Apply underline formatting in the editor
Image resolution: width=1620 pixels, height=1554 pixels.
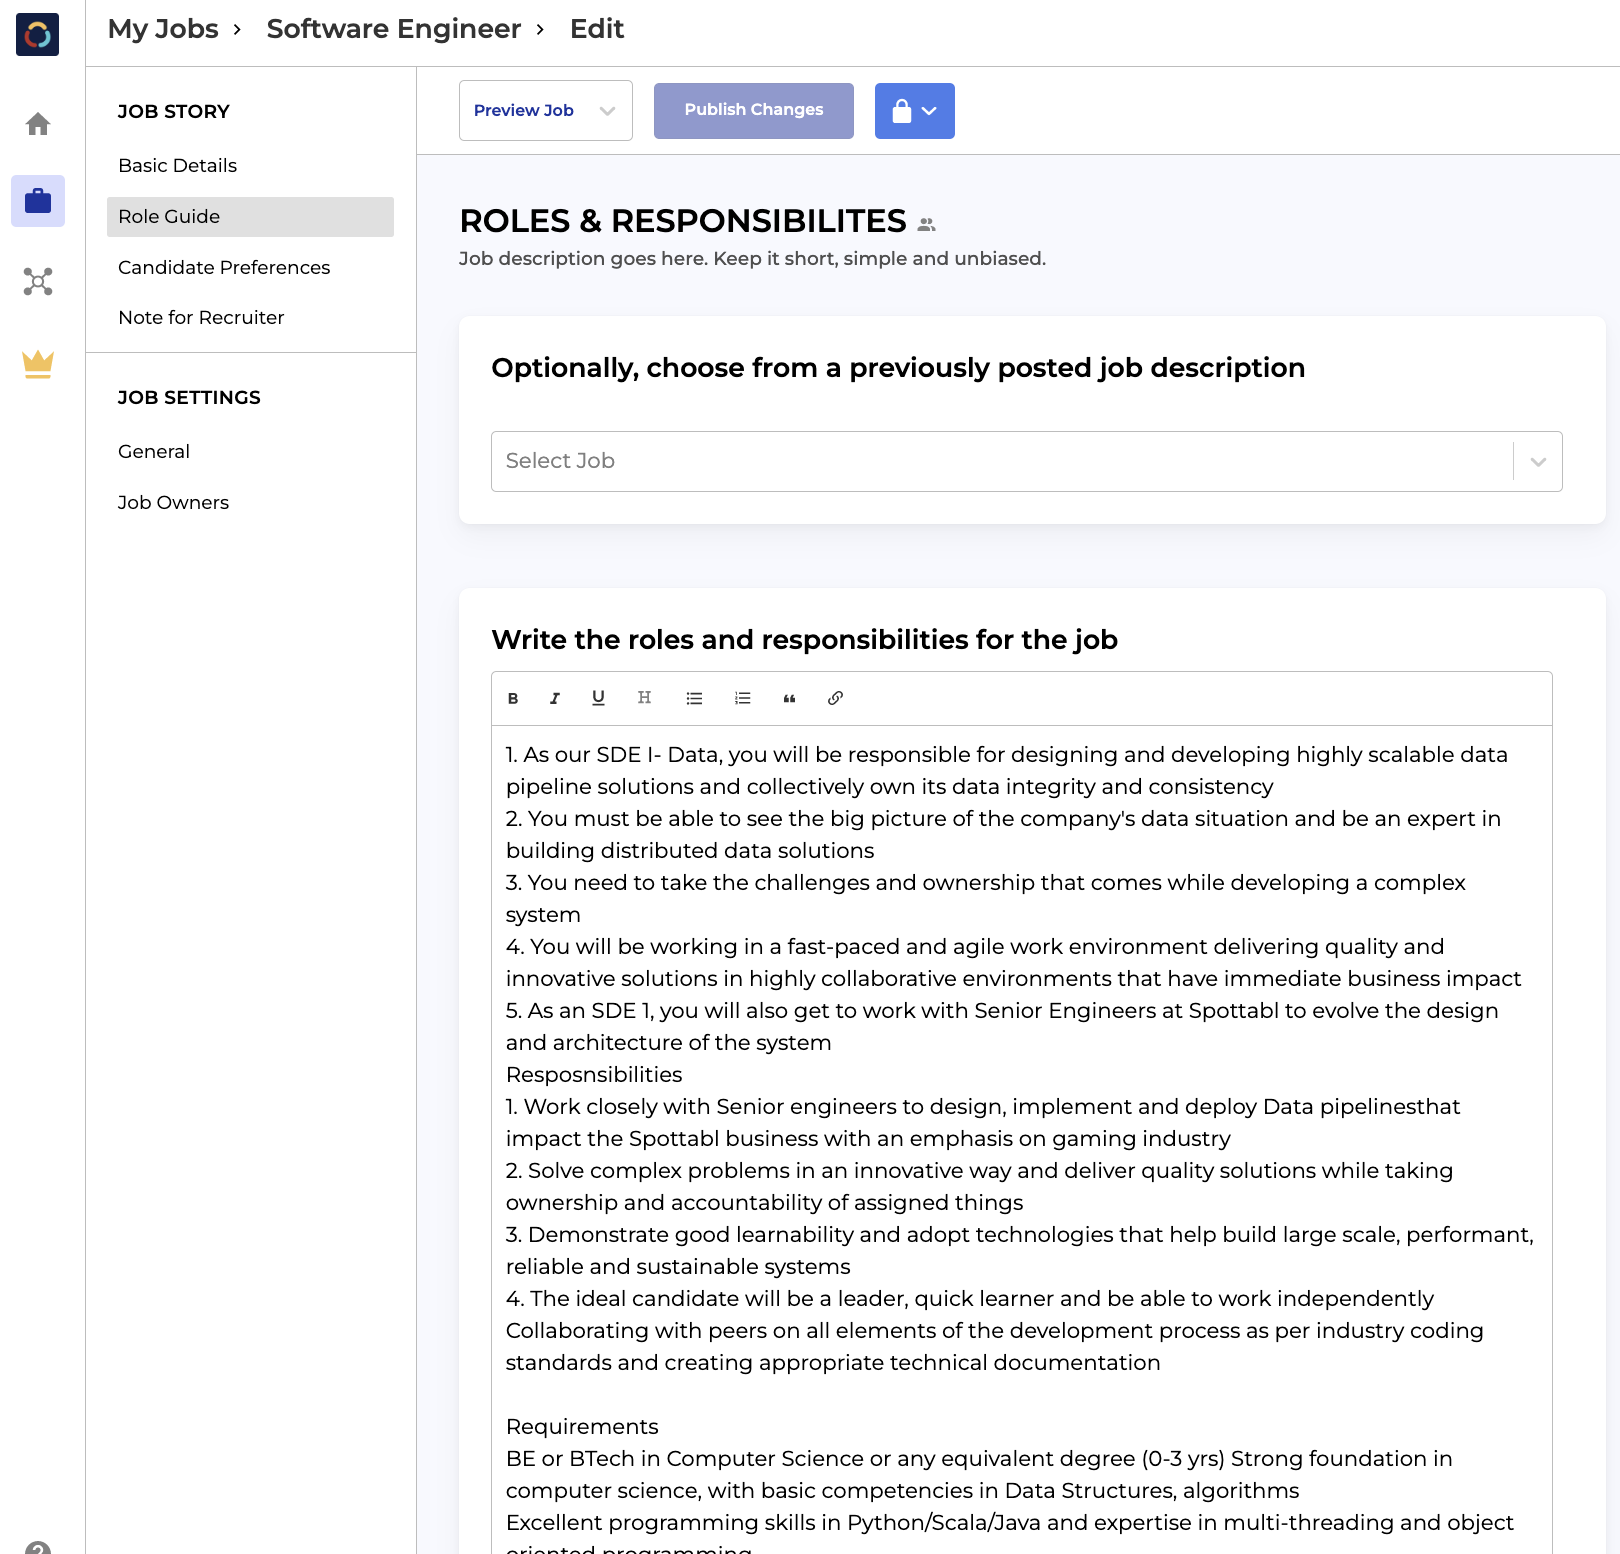click(598, 698)
